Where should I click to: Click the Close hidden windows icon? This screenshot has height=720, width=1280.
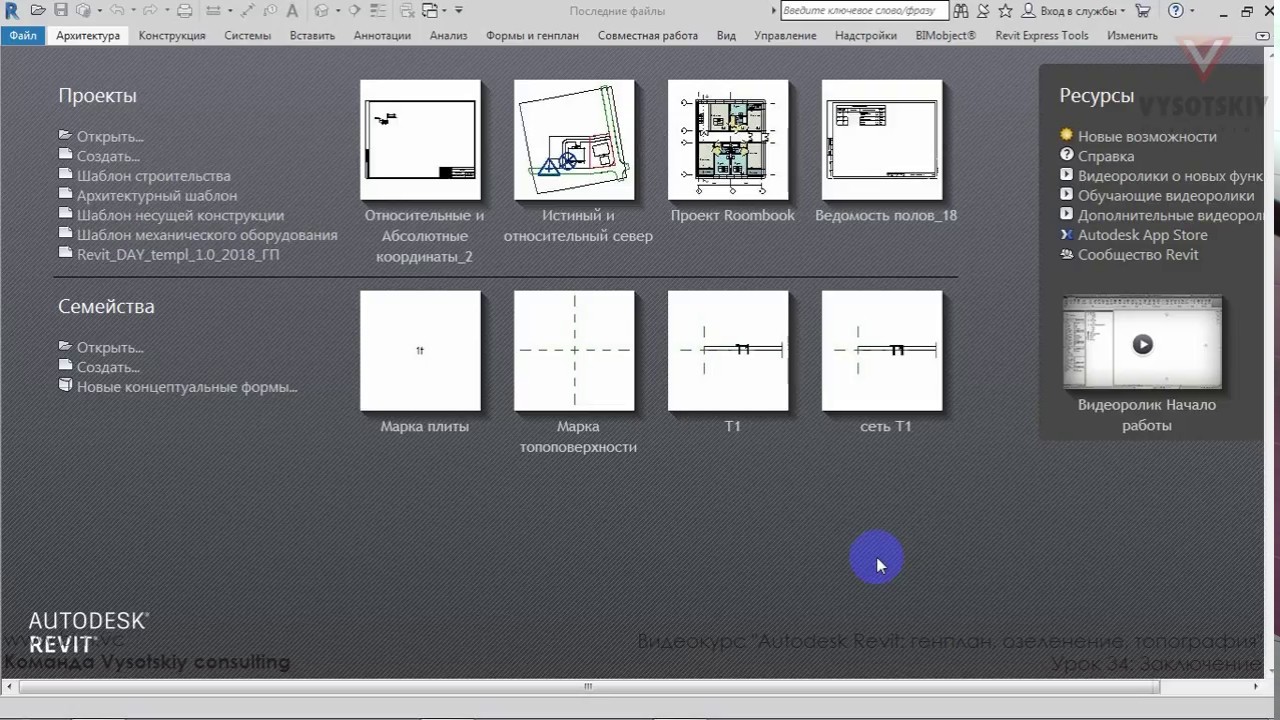[407, 10]
